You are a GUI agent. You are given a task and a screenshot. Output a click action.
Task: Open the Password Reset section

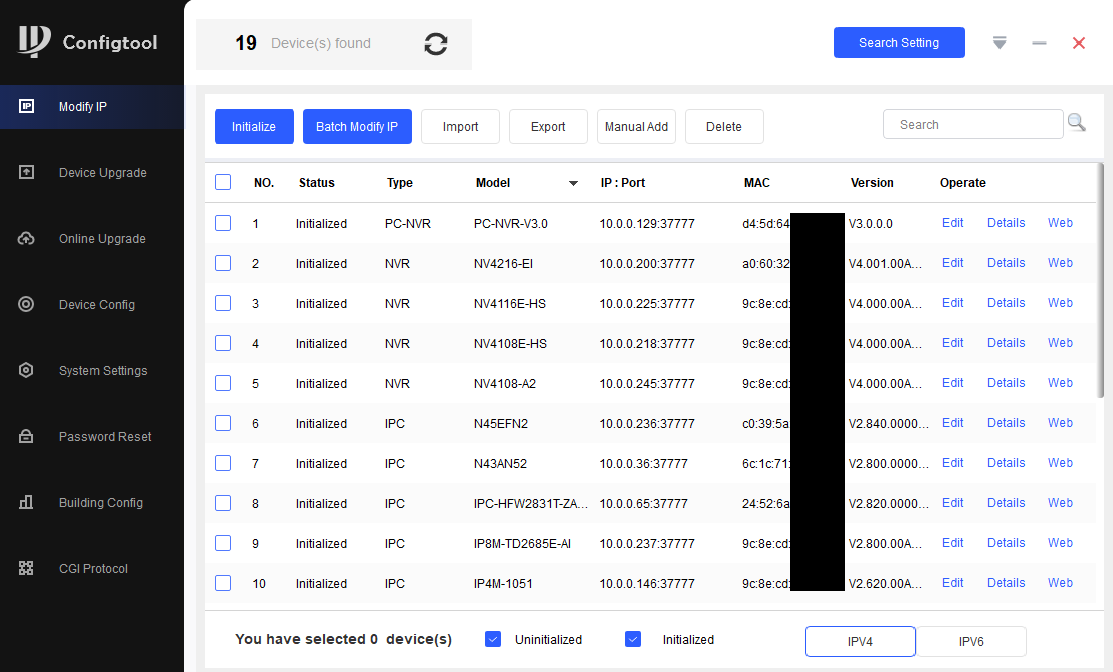tap(92, 436)
